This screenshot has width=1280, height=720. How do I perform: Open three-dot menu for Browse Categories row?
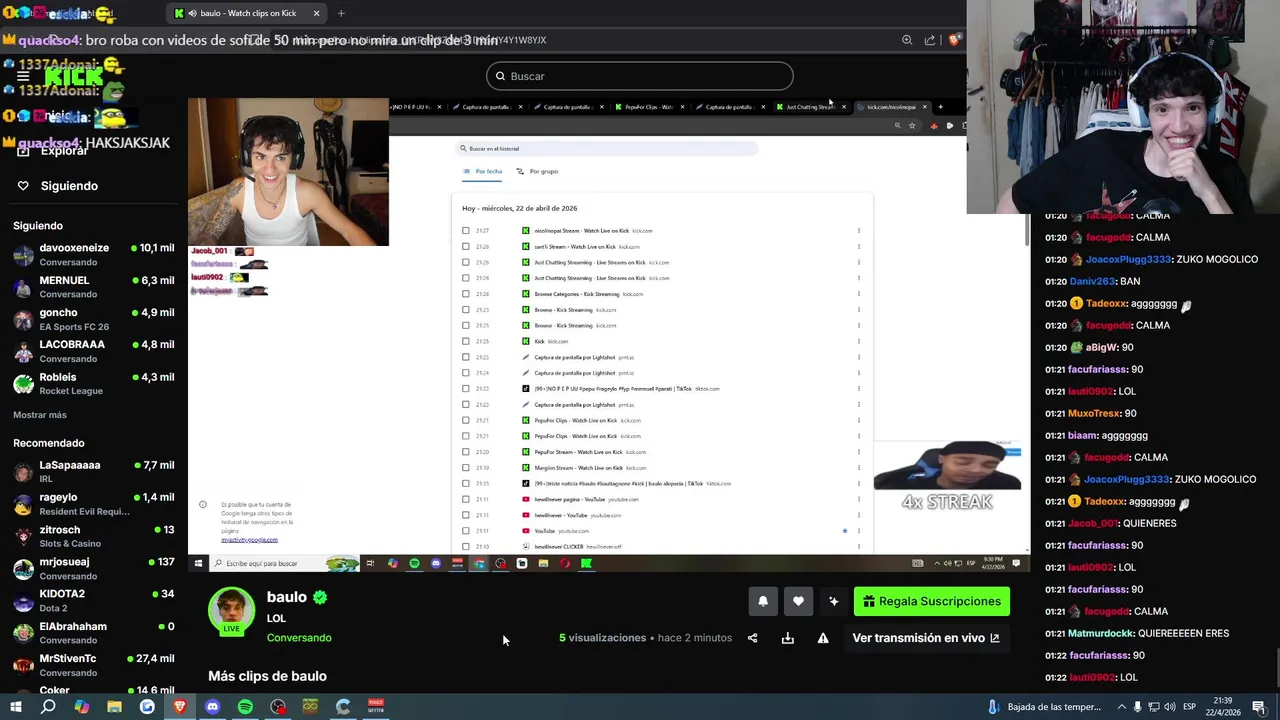(859, 294)
